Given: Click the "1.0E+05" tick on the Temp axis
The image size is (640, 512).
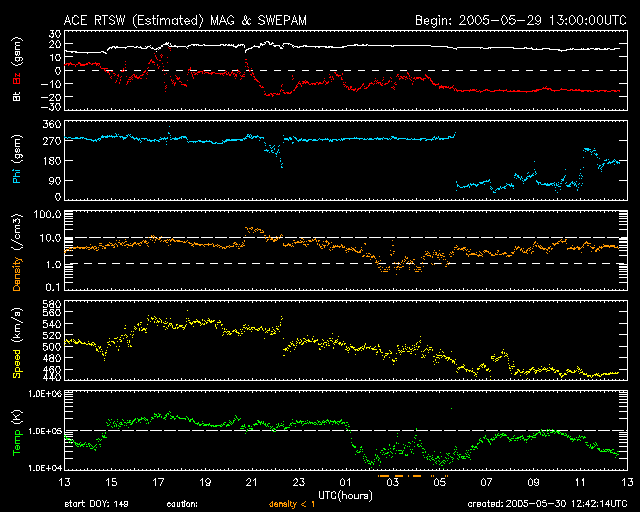Looking at the screenshot, I should 45,431.
